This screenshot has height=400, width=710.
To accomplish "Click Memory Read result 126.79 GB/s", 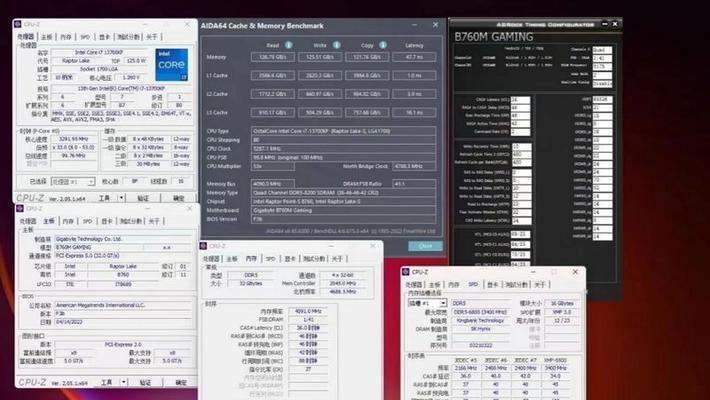I will [x=273, y=57].
